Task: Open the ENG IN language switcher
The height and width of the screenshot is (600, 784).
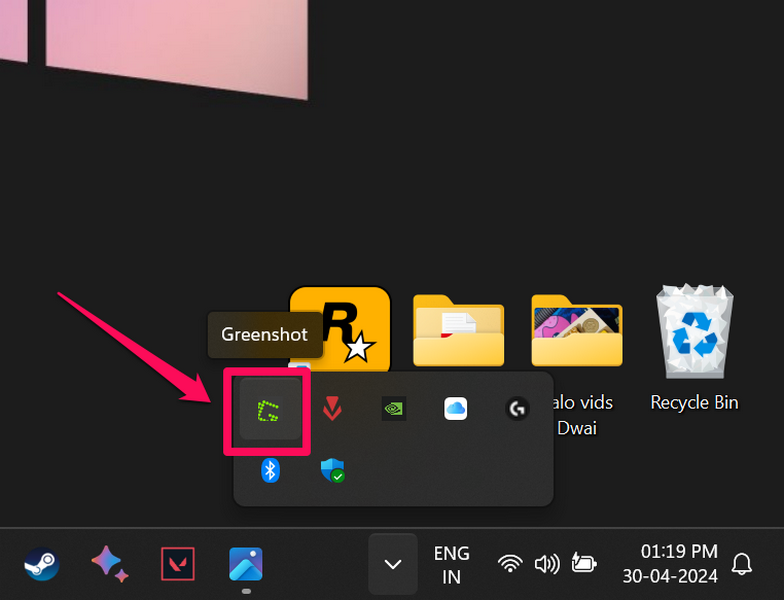Action: (452, 564)
